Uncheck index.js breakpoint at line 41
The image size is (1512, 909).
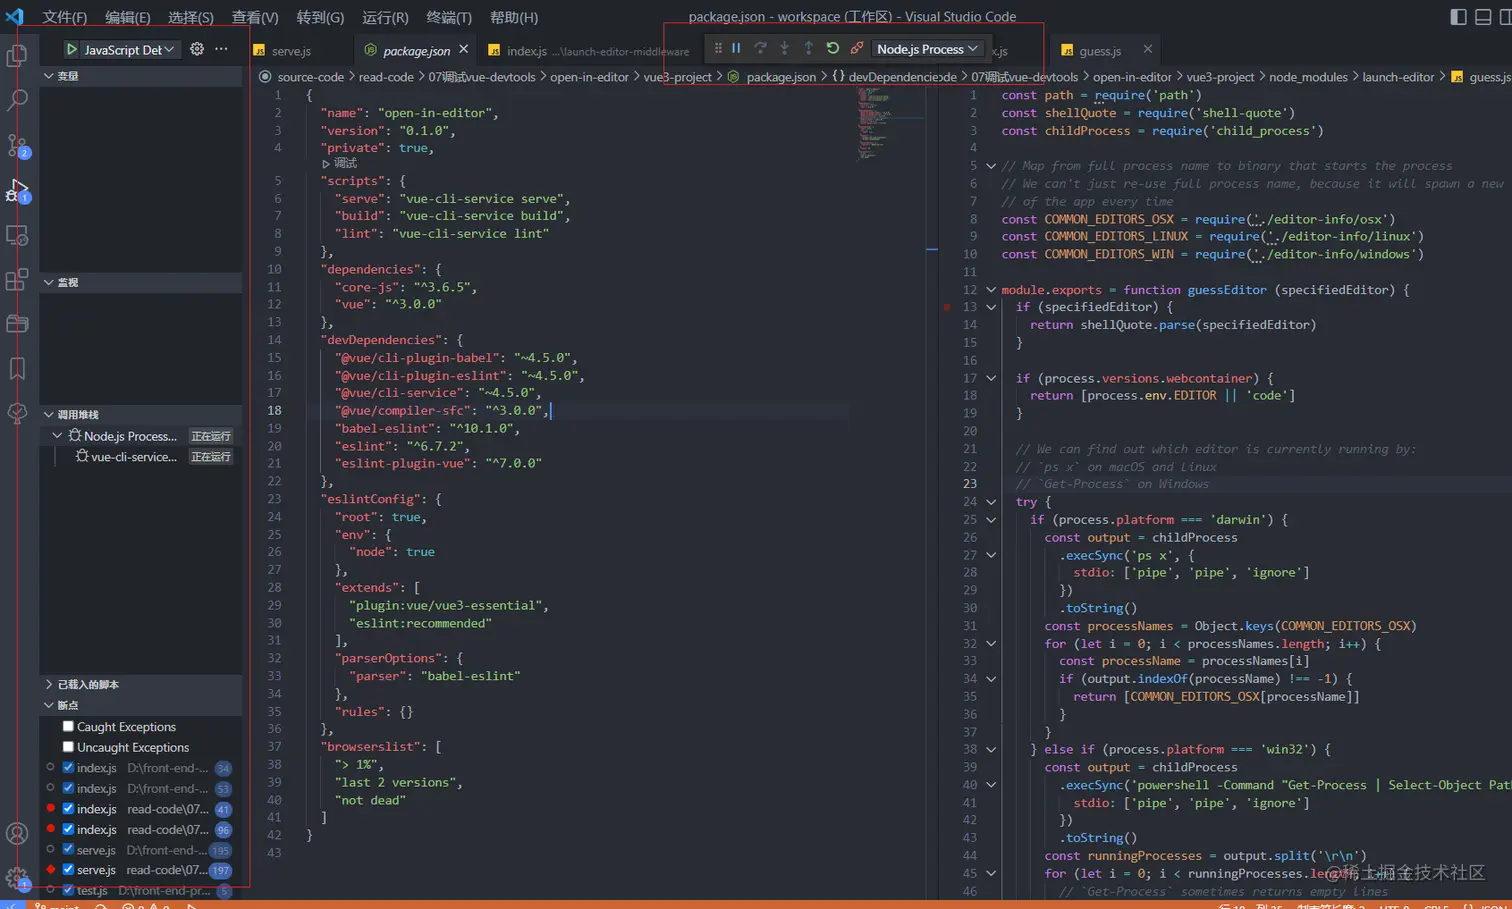68,809
